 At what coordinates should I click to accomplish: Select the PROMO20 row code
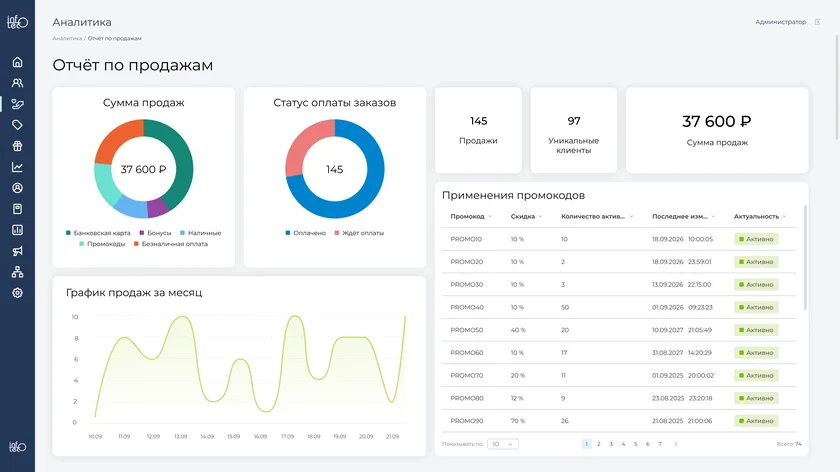coord(467,262)
